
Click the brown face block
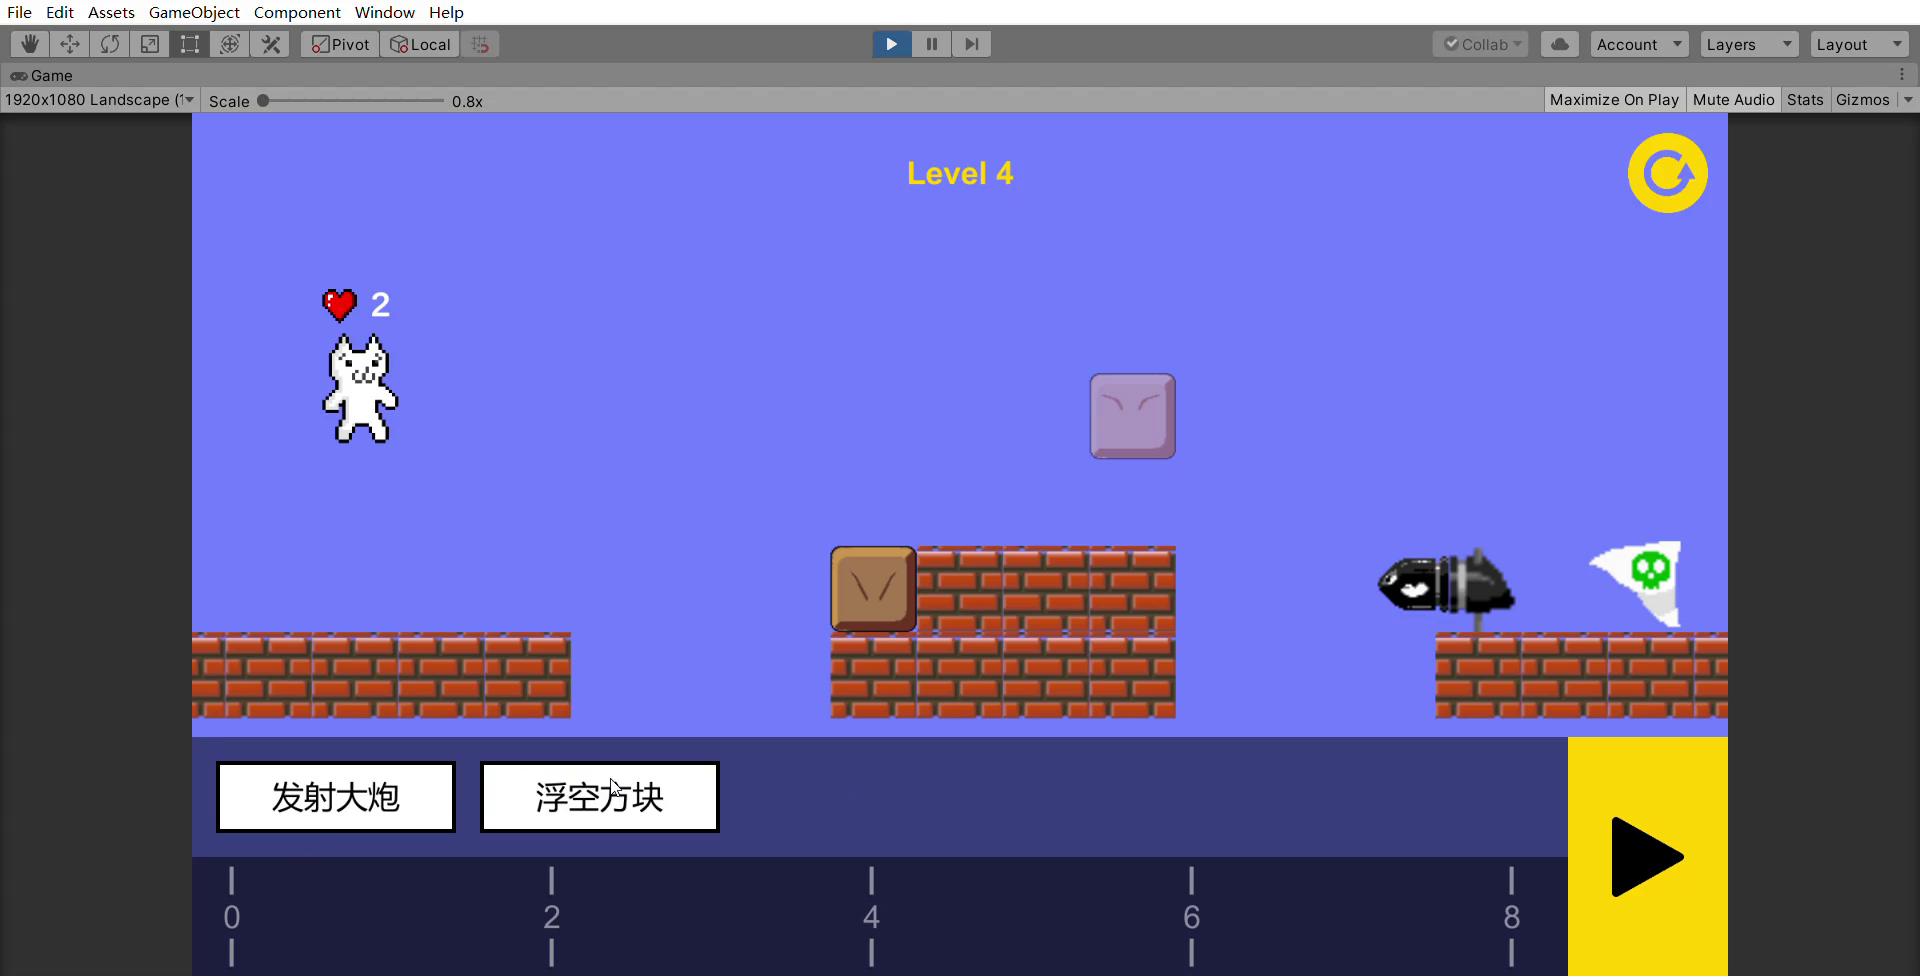[873, 588]
